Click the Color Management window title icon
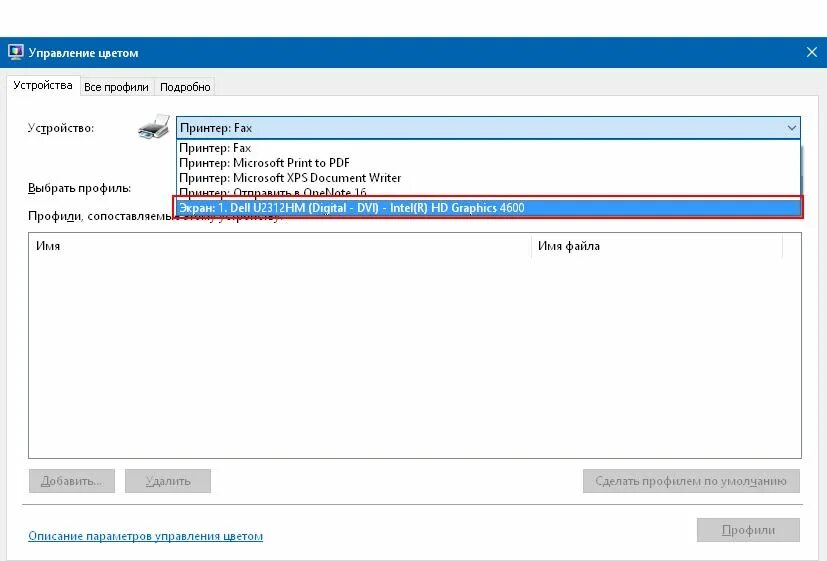The image size is (827, 561). [x=16, y=52]
